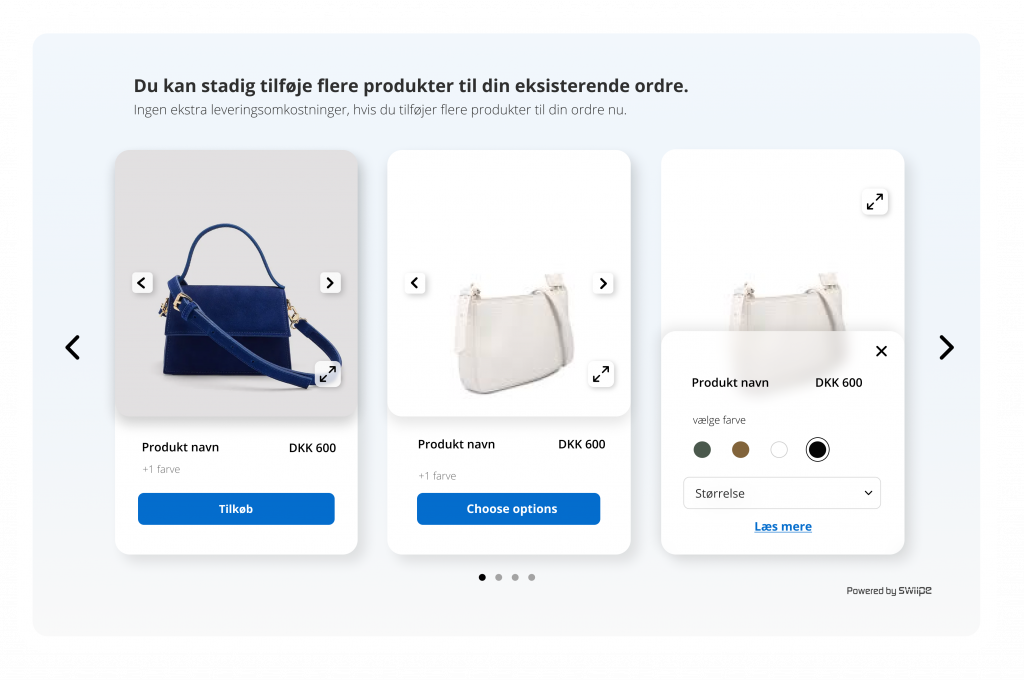1024x680 pixels.
Task: Jump to the second carousel page dot
Action: pos(499,577)
